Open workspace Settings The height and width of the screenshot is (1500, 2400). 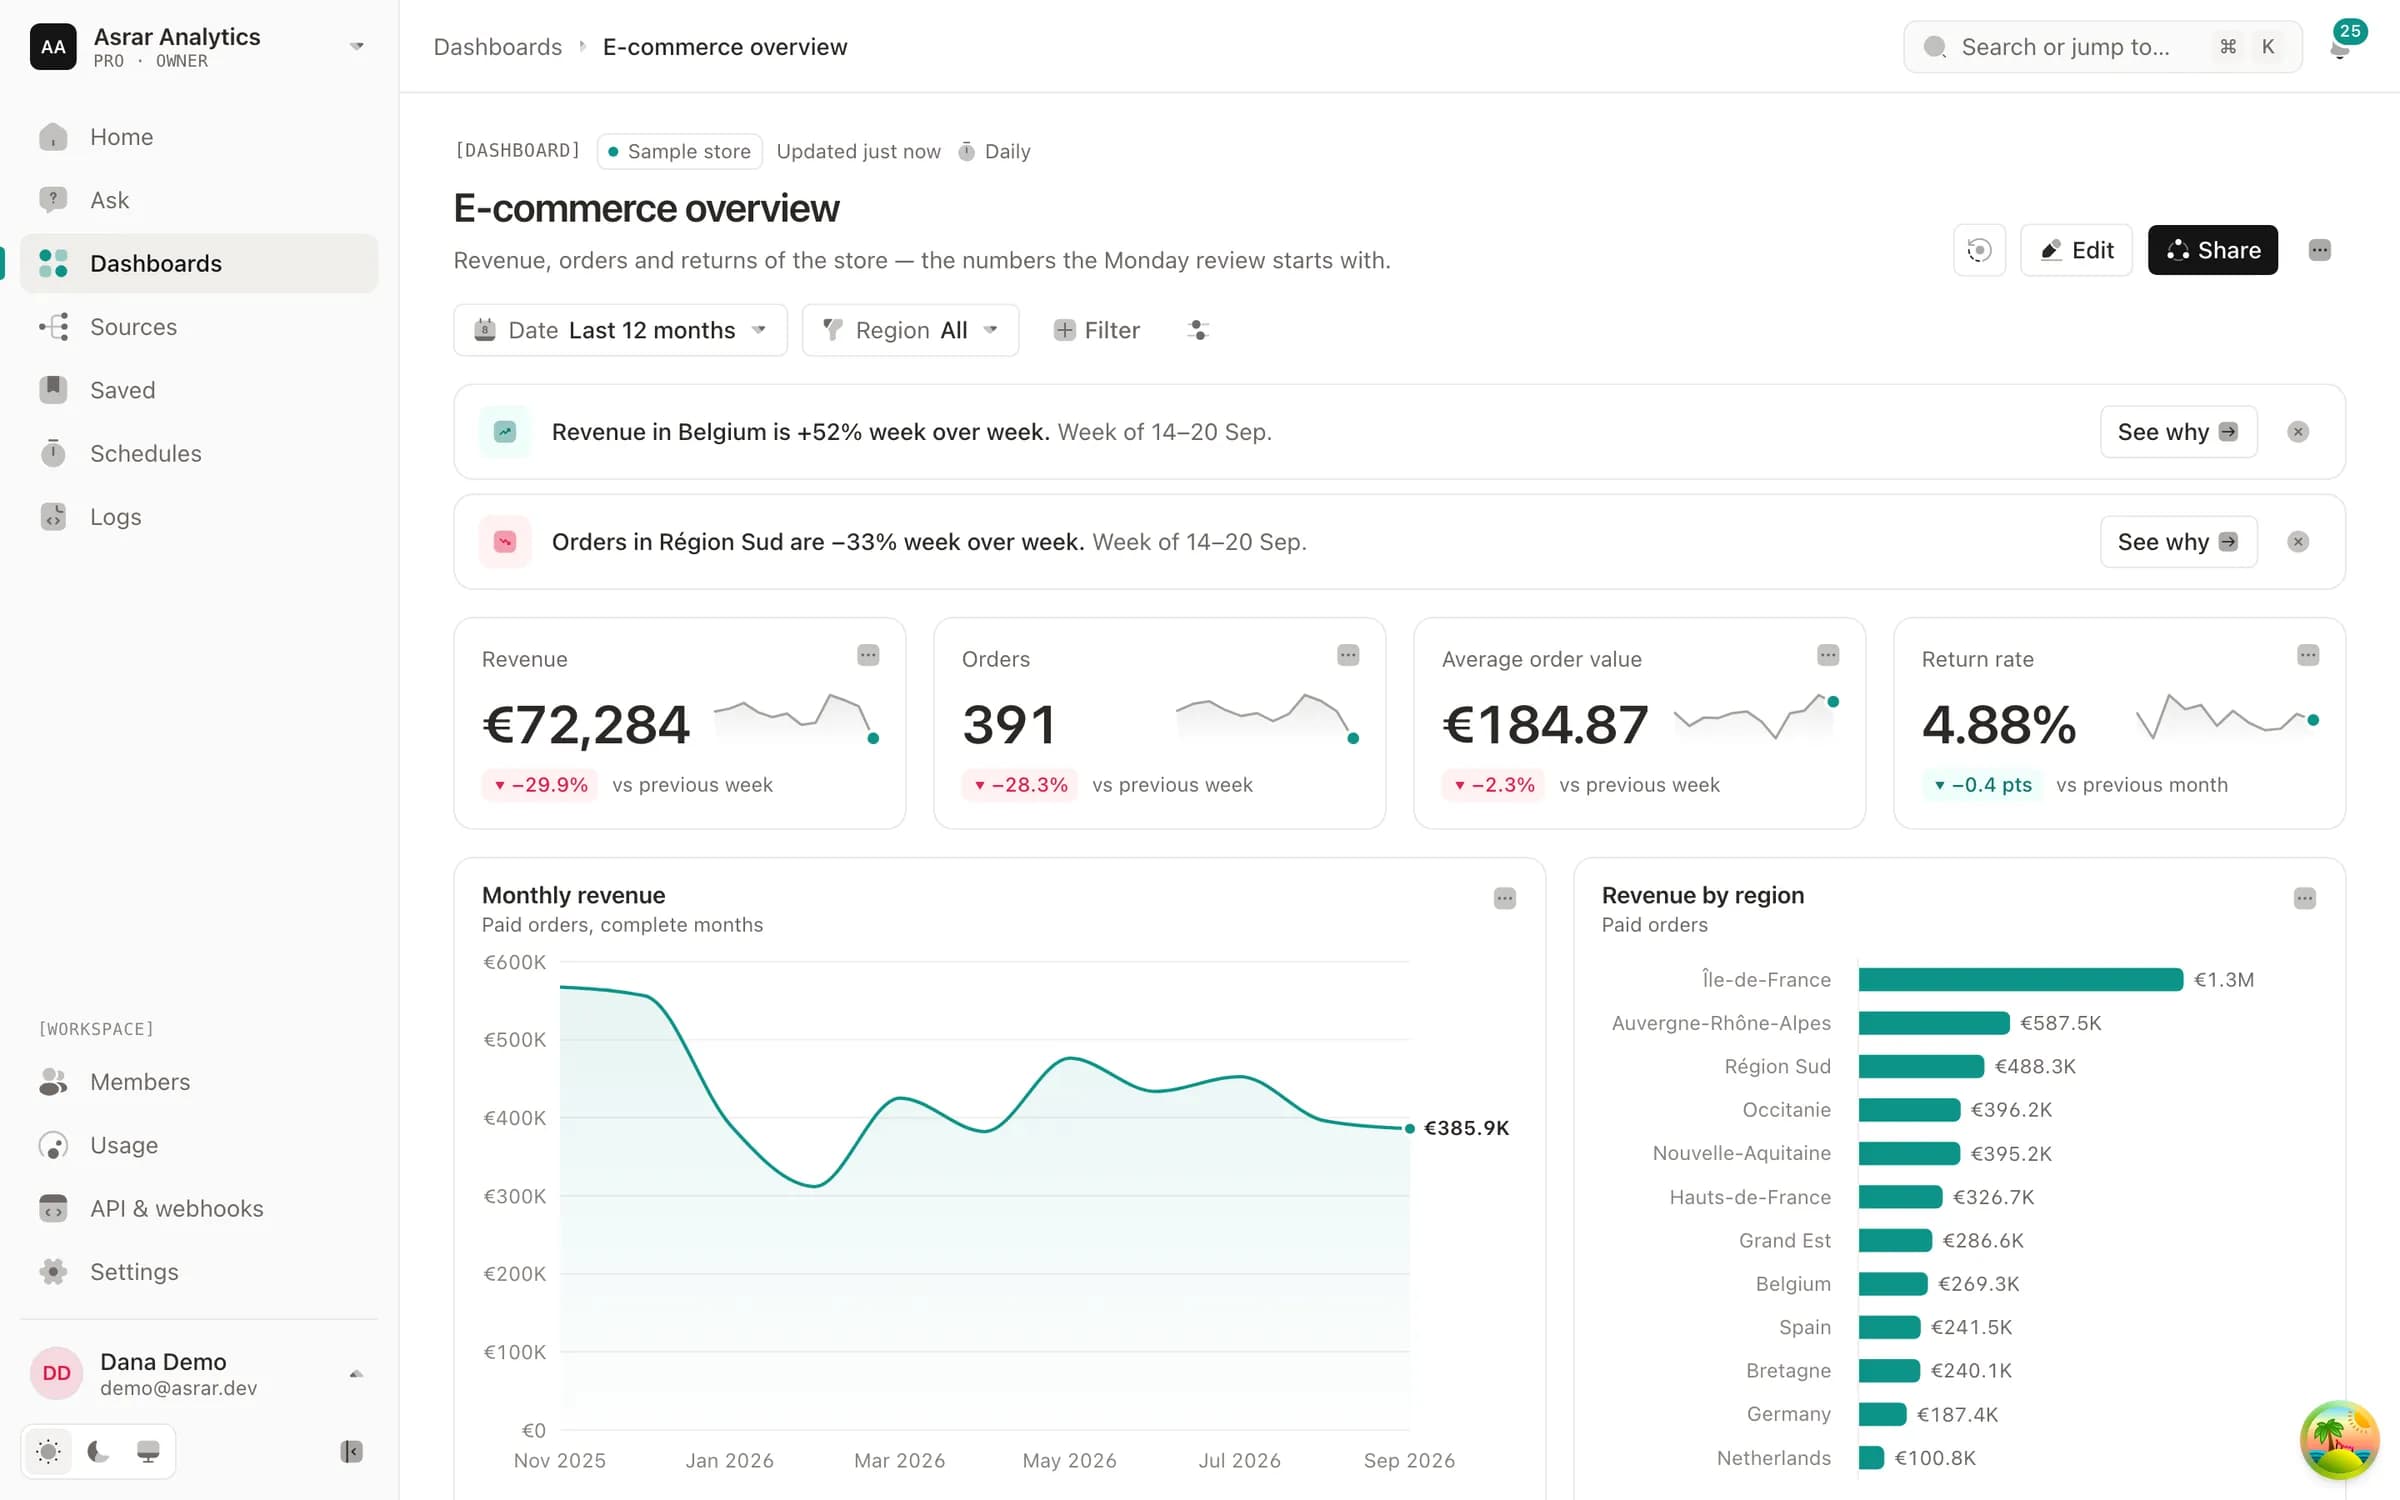(x=198, y=1272)
